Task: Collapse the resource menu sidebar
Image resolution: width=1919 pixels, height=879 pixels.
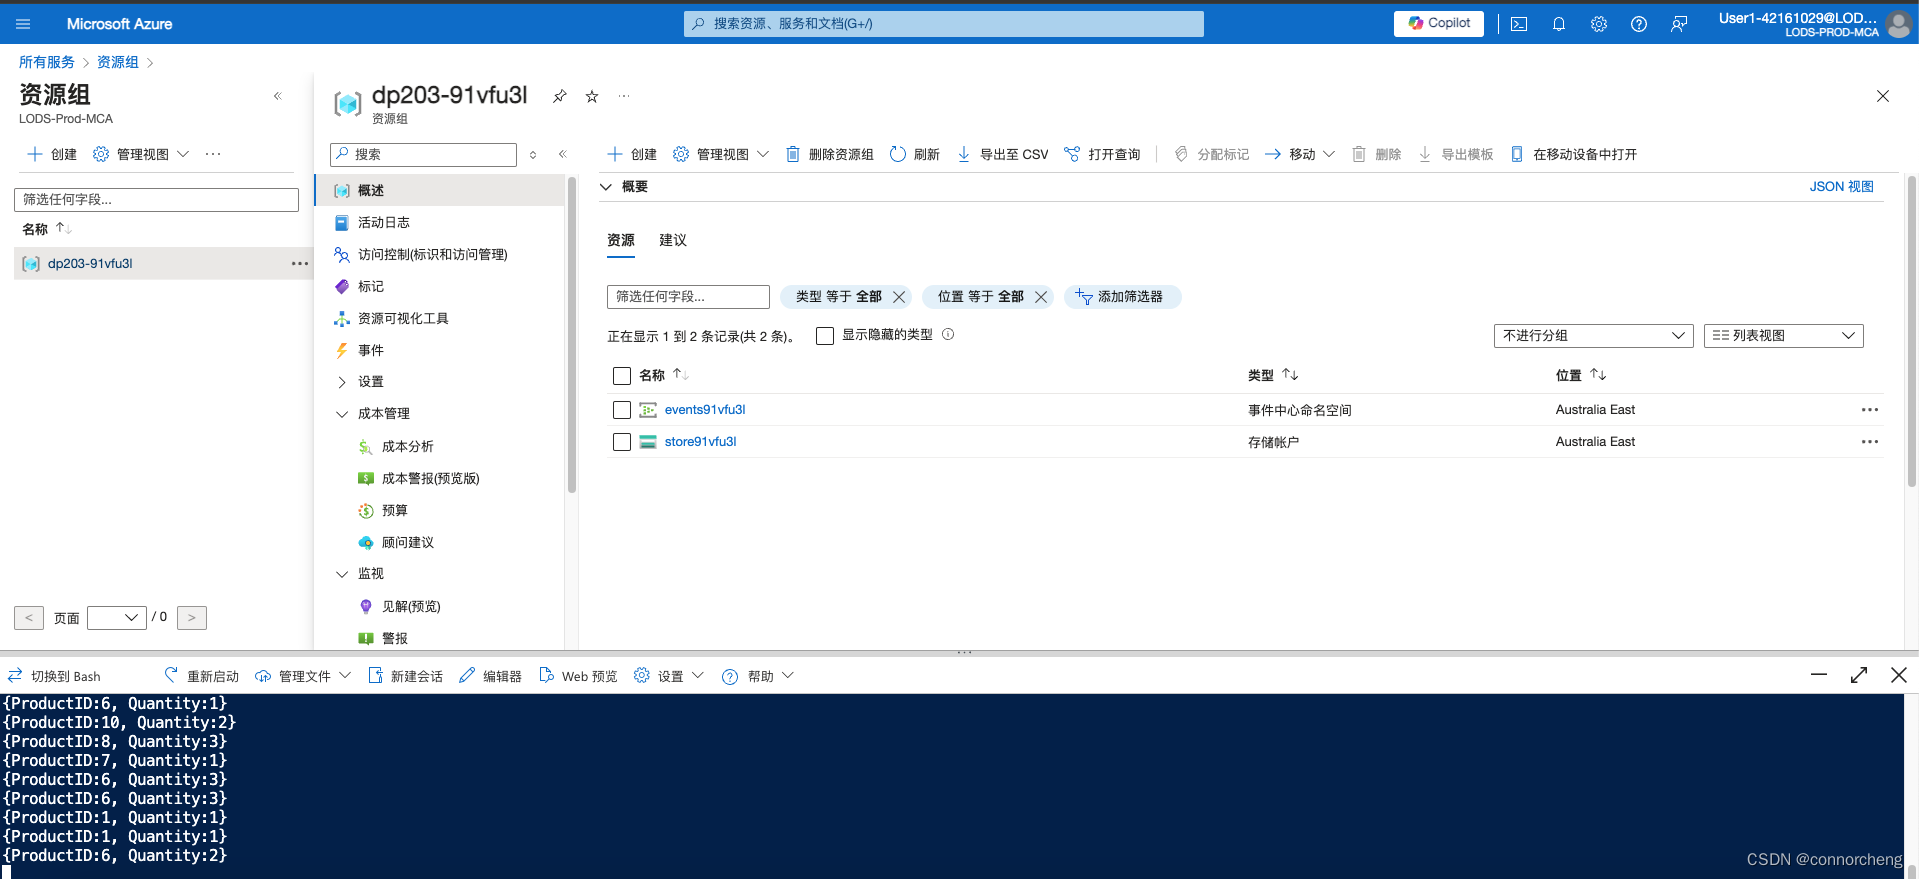Action: [x=562, y=154]
